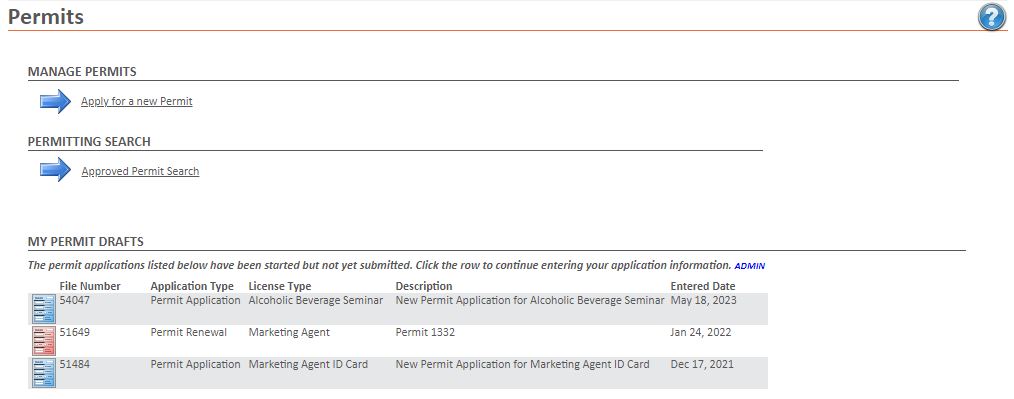
Task: Click description Permit 1332
Action: click(x=425, y=332)
